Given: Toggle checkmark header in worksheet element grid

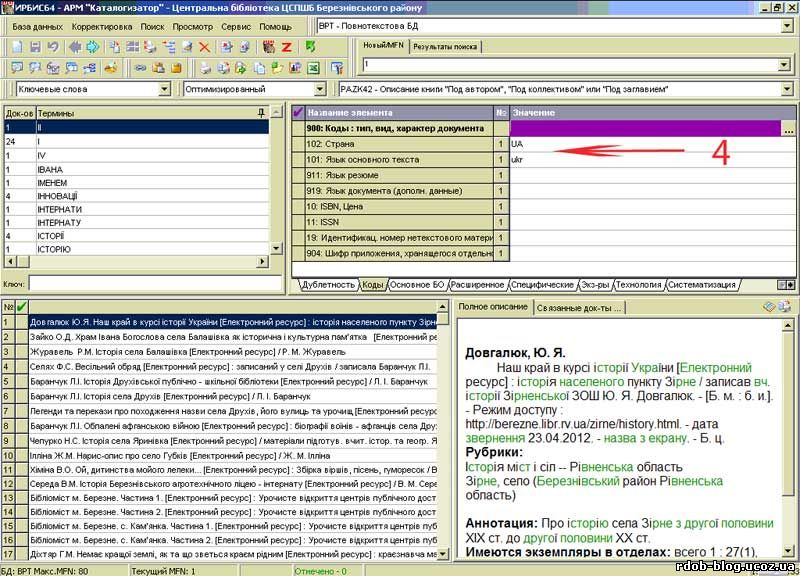Looking at the screenshot, I should click(298, 112).
